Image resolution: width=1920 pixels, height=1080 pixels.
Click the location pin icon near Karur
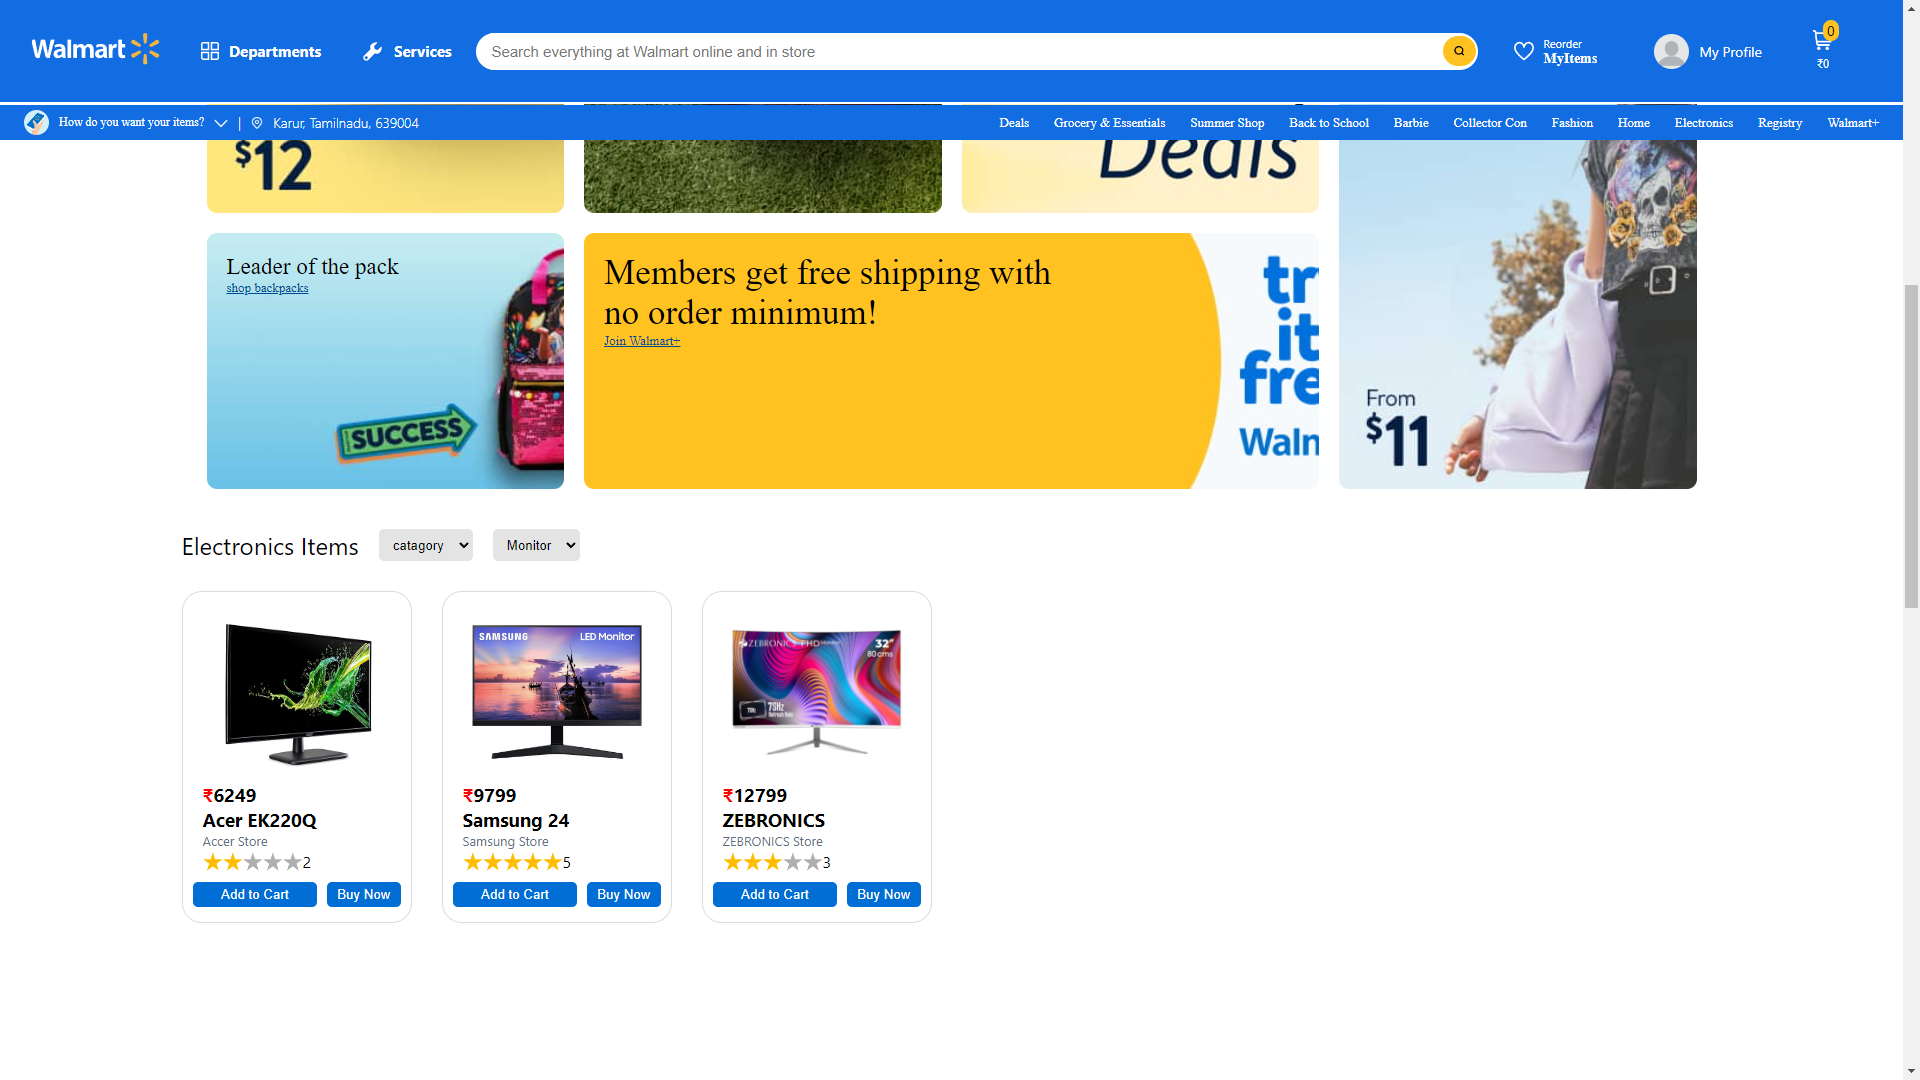pyautogui.click(x=257, y=123)
